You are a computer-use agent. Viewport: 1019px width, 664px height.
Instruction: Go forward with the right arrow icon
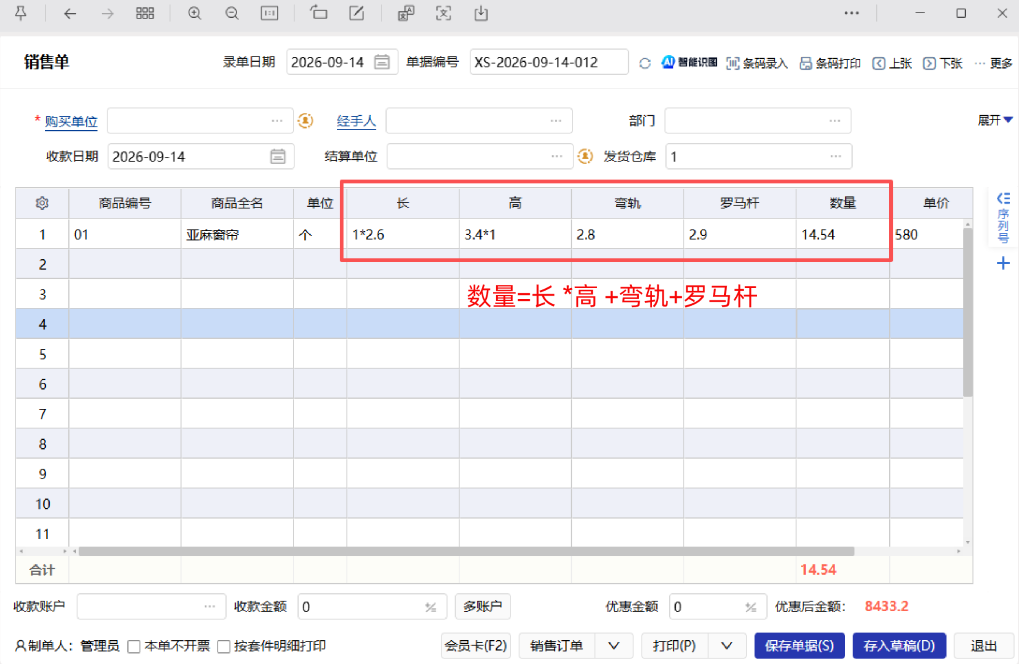(107, 13)
